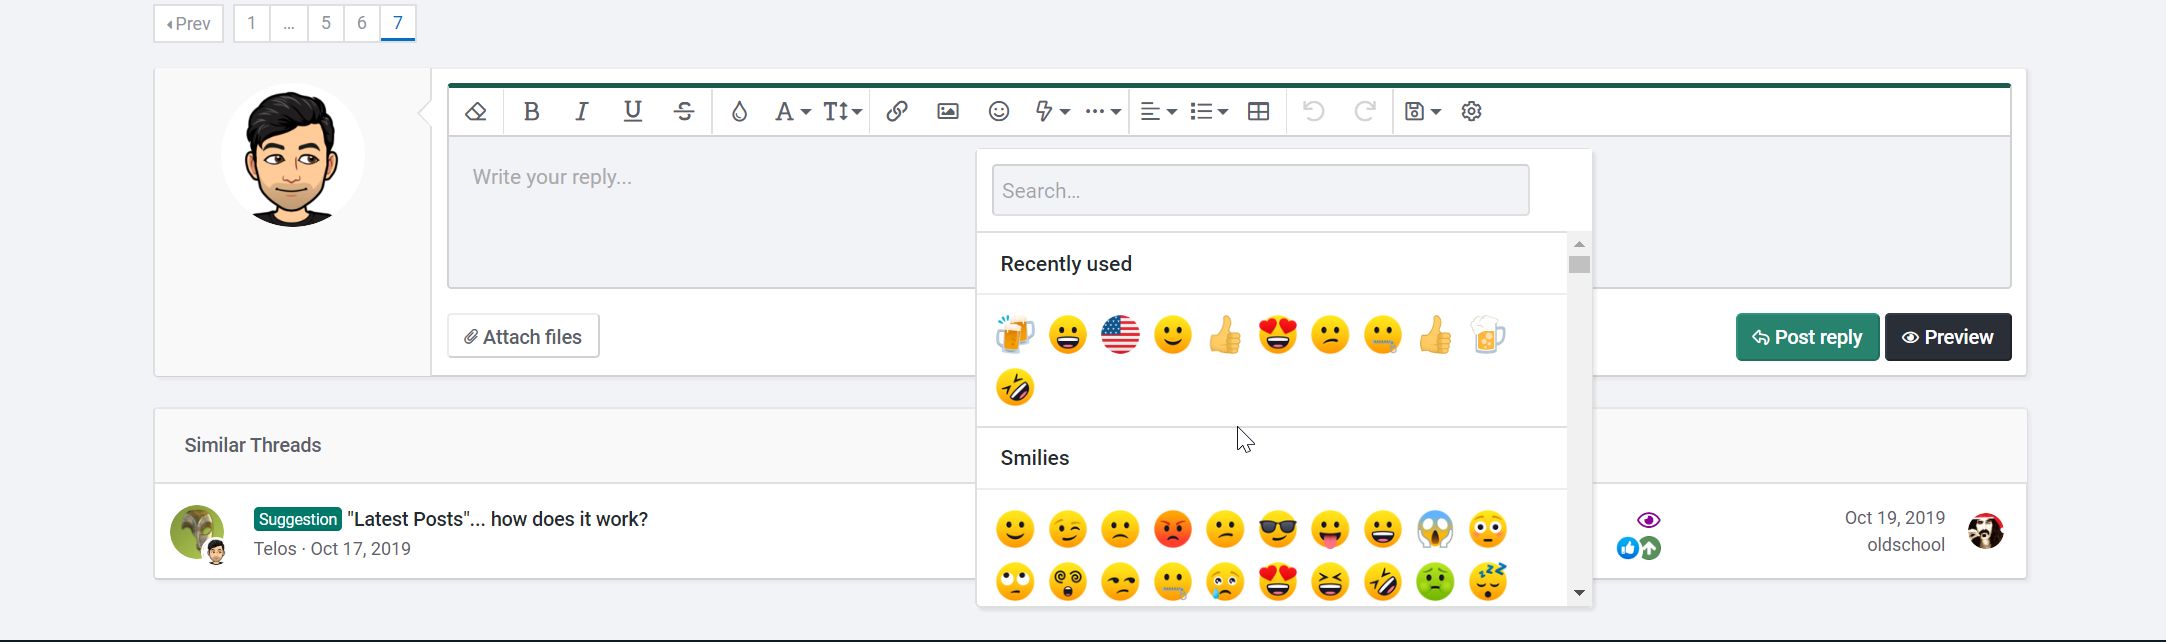Screen dimensions: 2166x642
Task: Open thread "Latest Posts"... how does it work?
Action: pyautogui.click(x=497, y=519)
